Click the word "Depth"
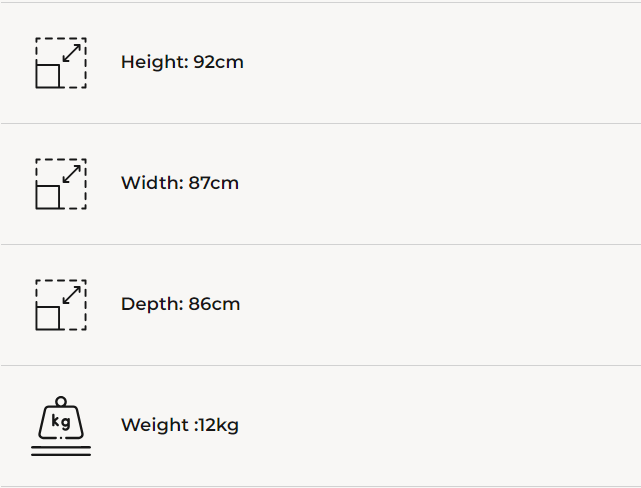The width and height of the screenshot is (641, 488). coord(150,304)
